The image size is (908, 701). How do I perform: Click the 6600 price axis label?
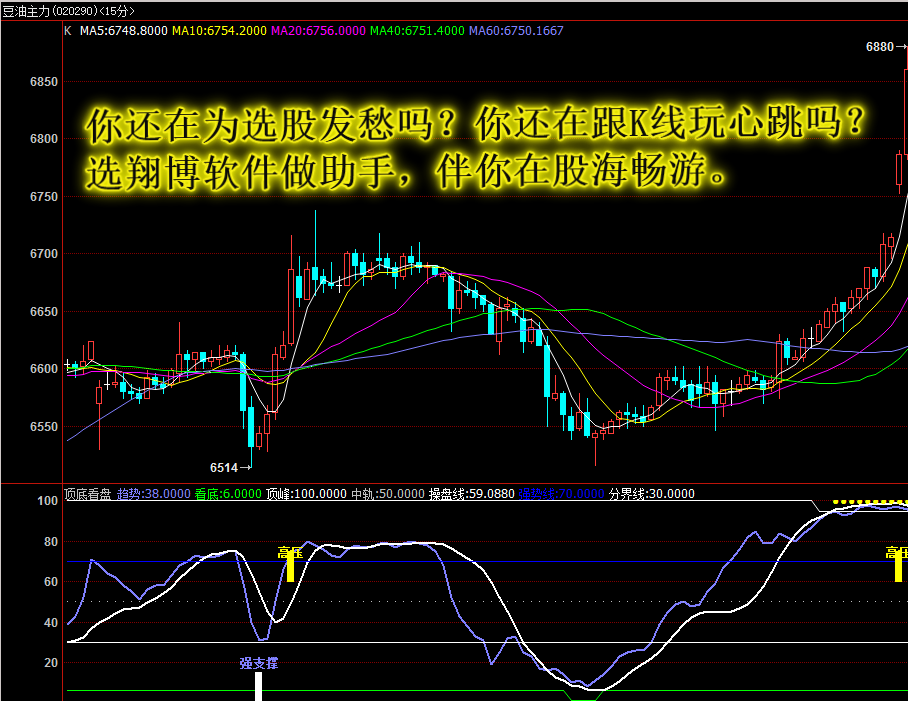tap(44, 369)
